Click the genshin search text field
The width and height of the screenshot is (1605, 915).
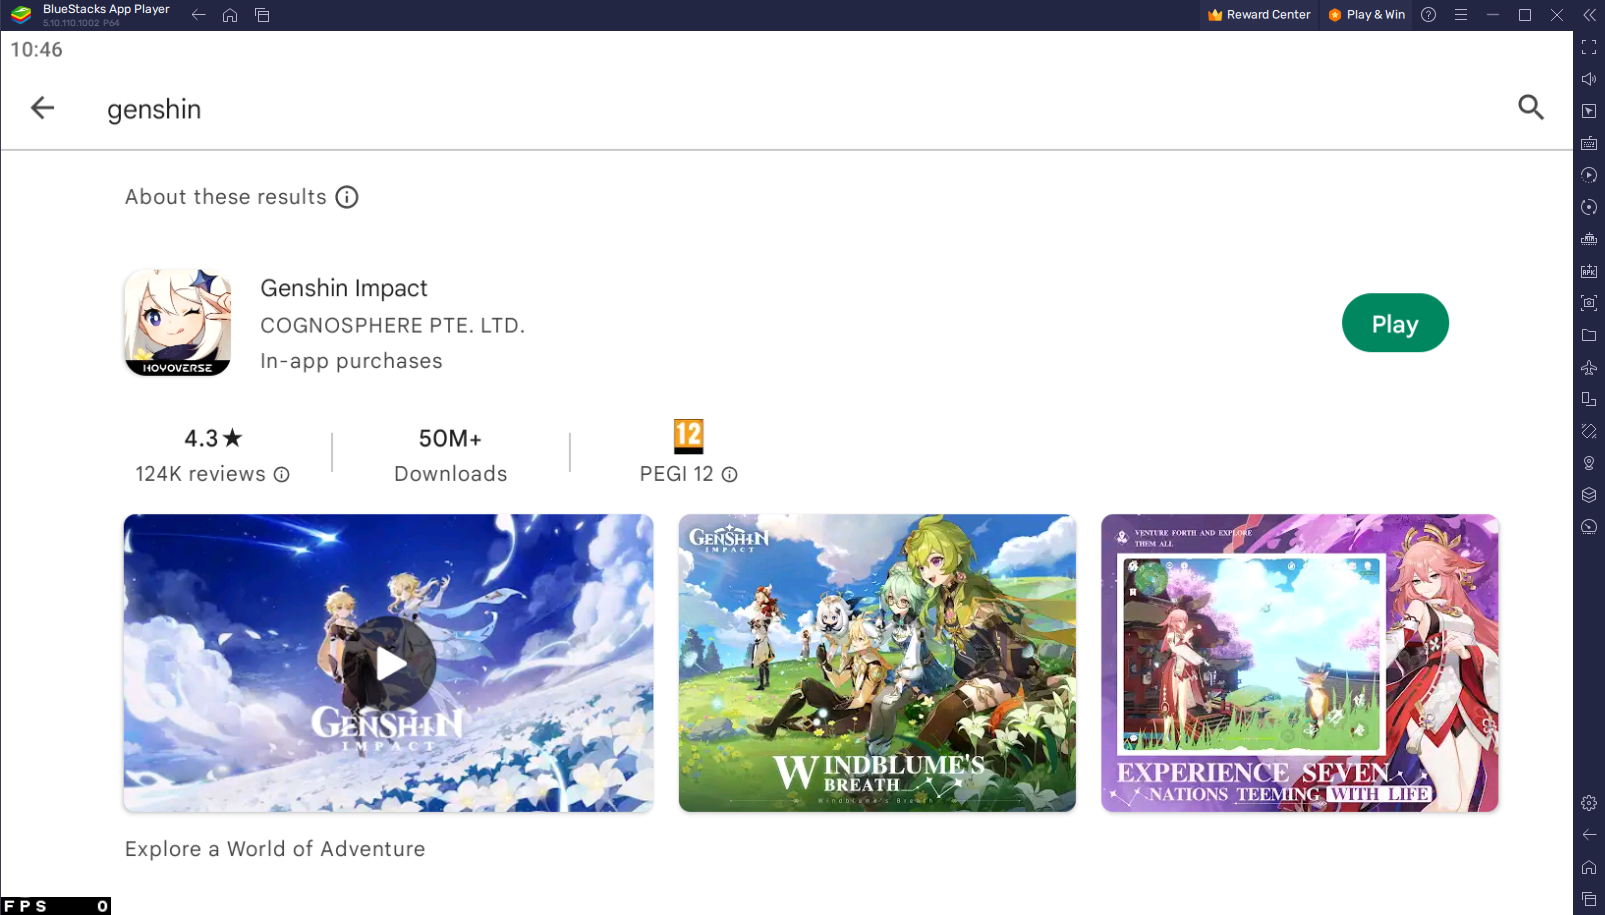(154, 109)
